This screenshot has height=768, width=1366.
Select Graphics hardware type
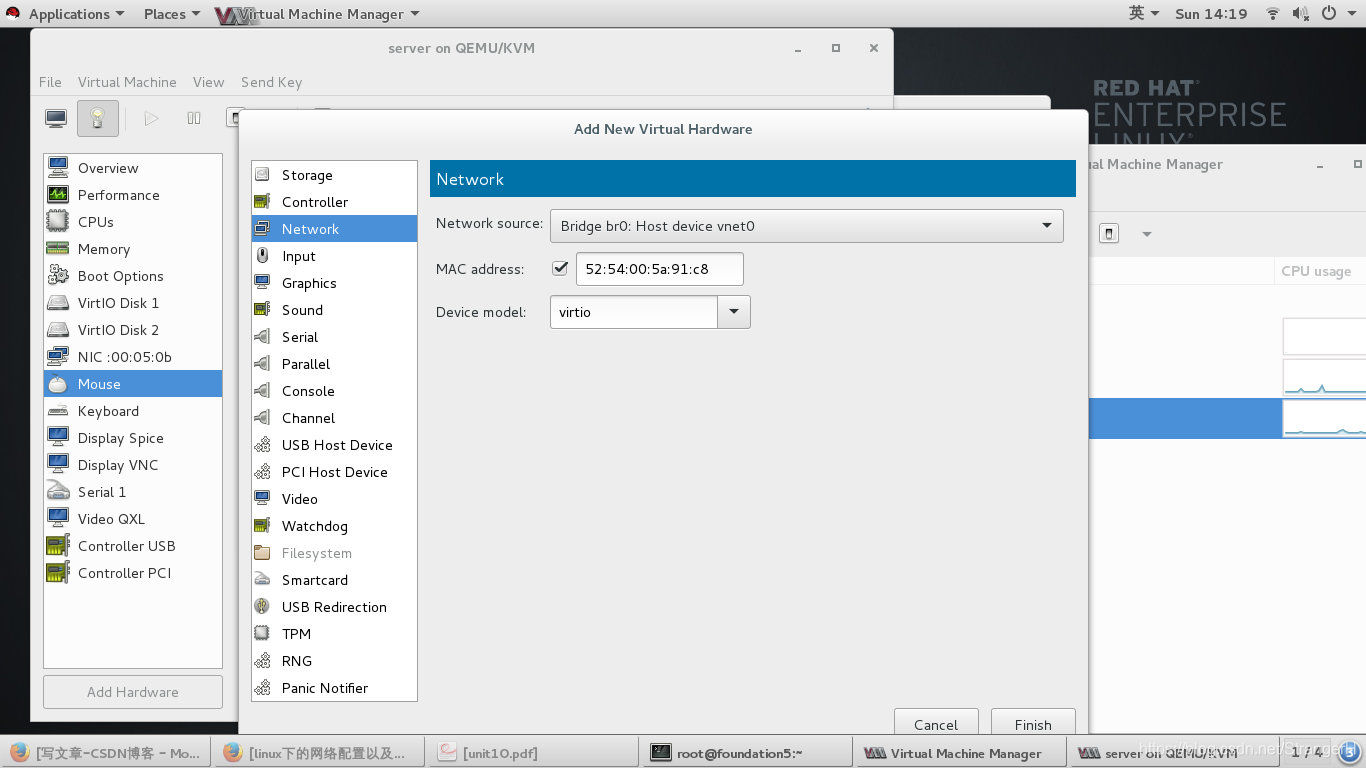tap(334, 283)
